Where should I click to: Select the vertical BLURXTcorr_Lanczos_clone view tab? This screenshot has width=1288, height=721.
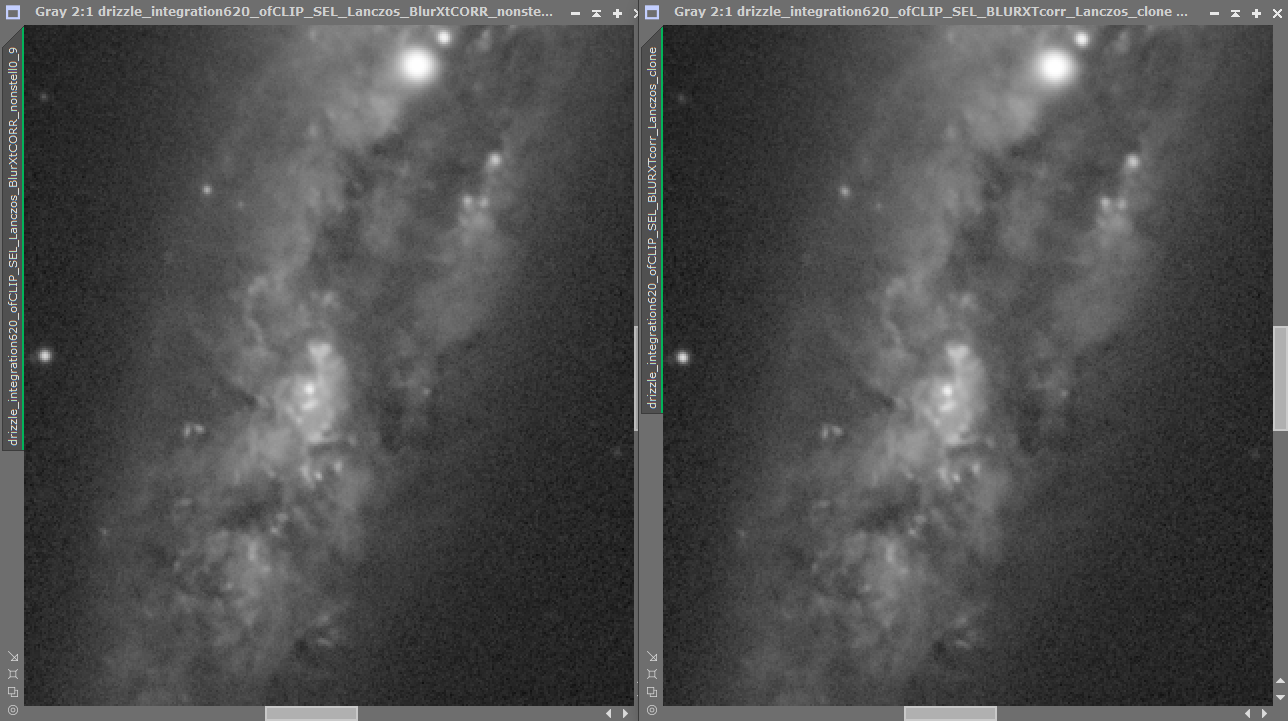point(652,227)
